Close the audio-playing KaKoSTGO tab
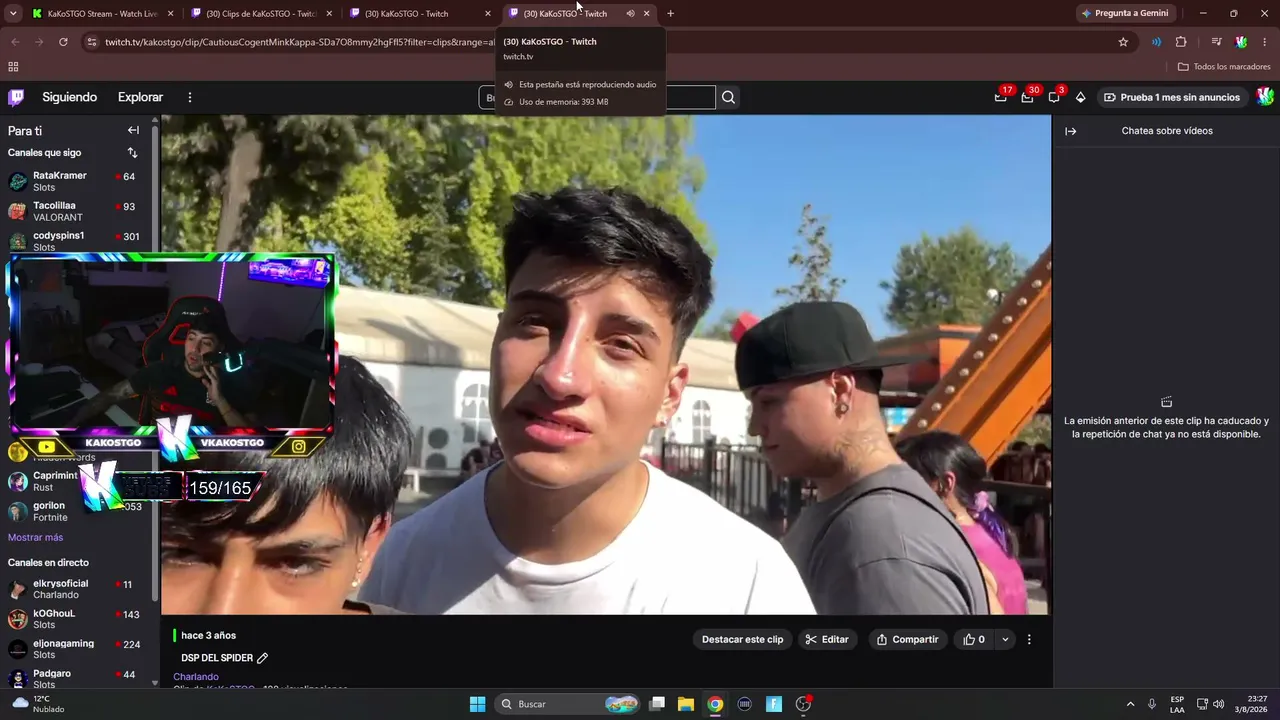 647,14
